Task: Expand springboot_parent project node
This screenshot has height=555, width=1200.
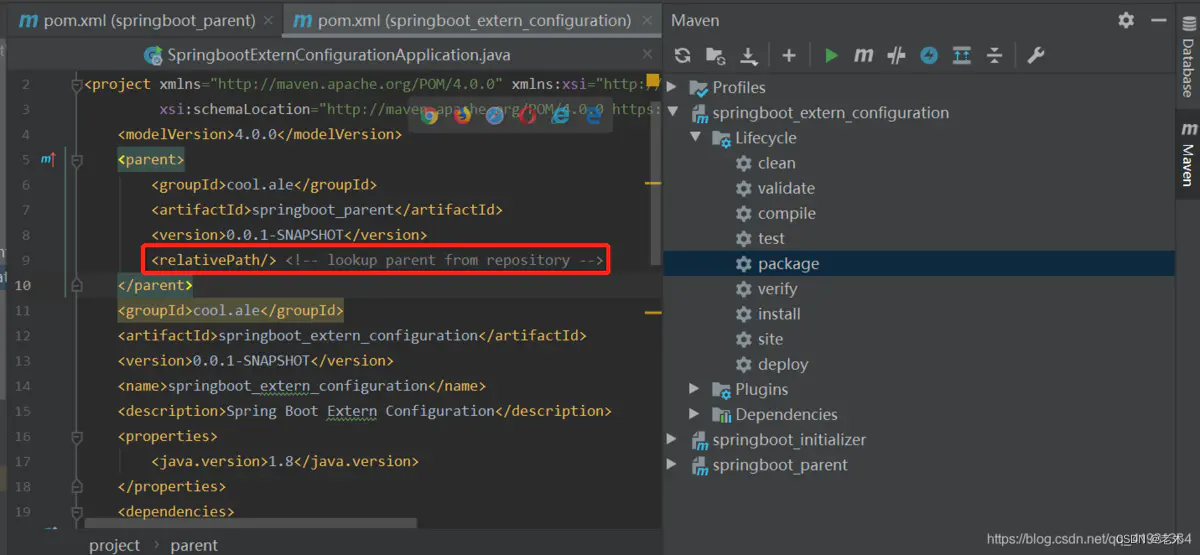Action: pyautogui.click(x=672, y=464)
